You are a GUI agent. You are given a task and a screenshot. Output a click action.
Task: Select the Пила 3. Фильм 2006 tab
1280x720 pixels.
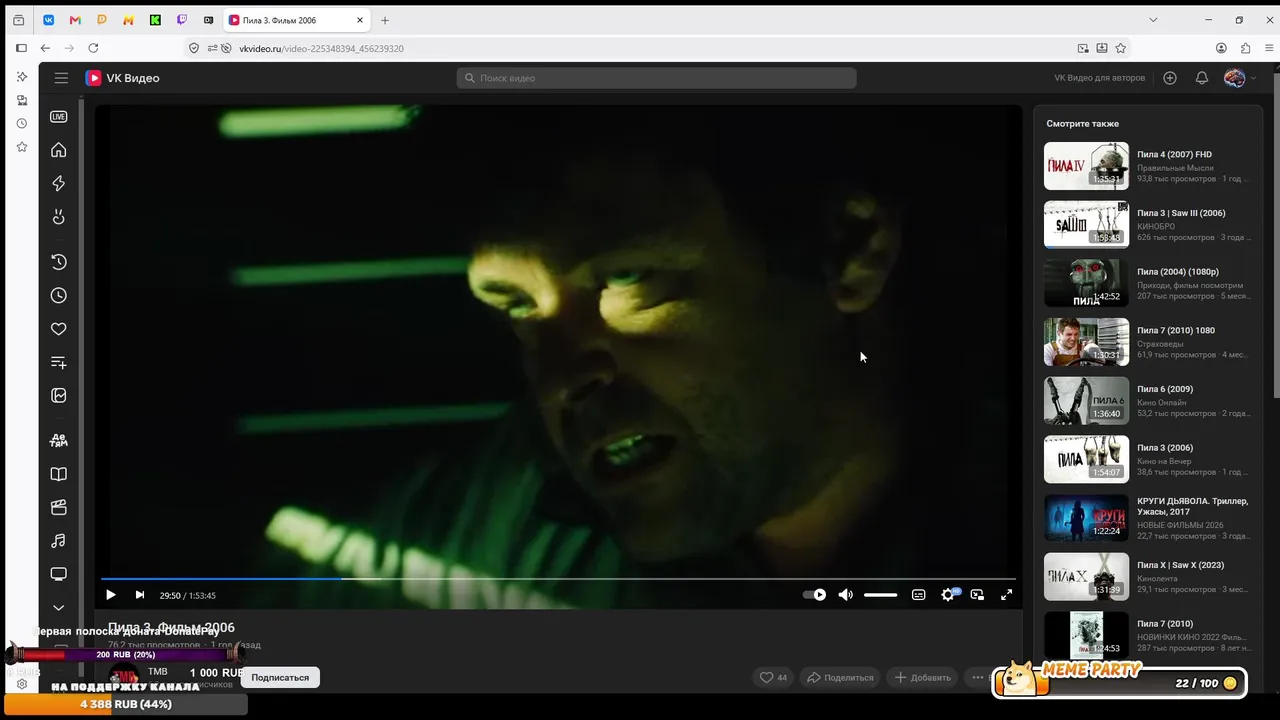[297, 20]
